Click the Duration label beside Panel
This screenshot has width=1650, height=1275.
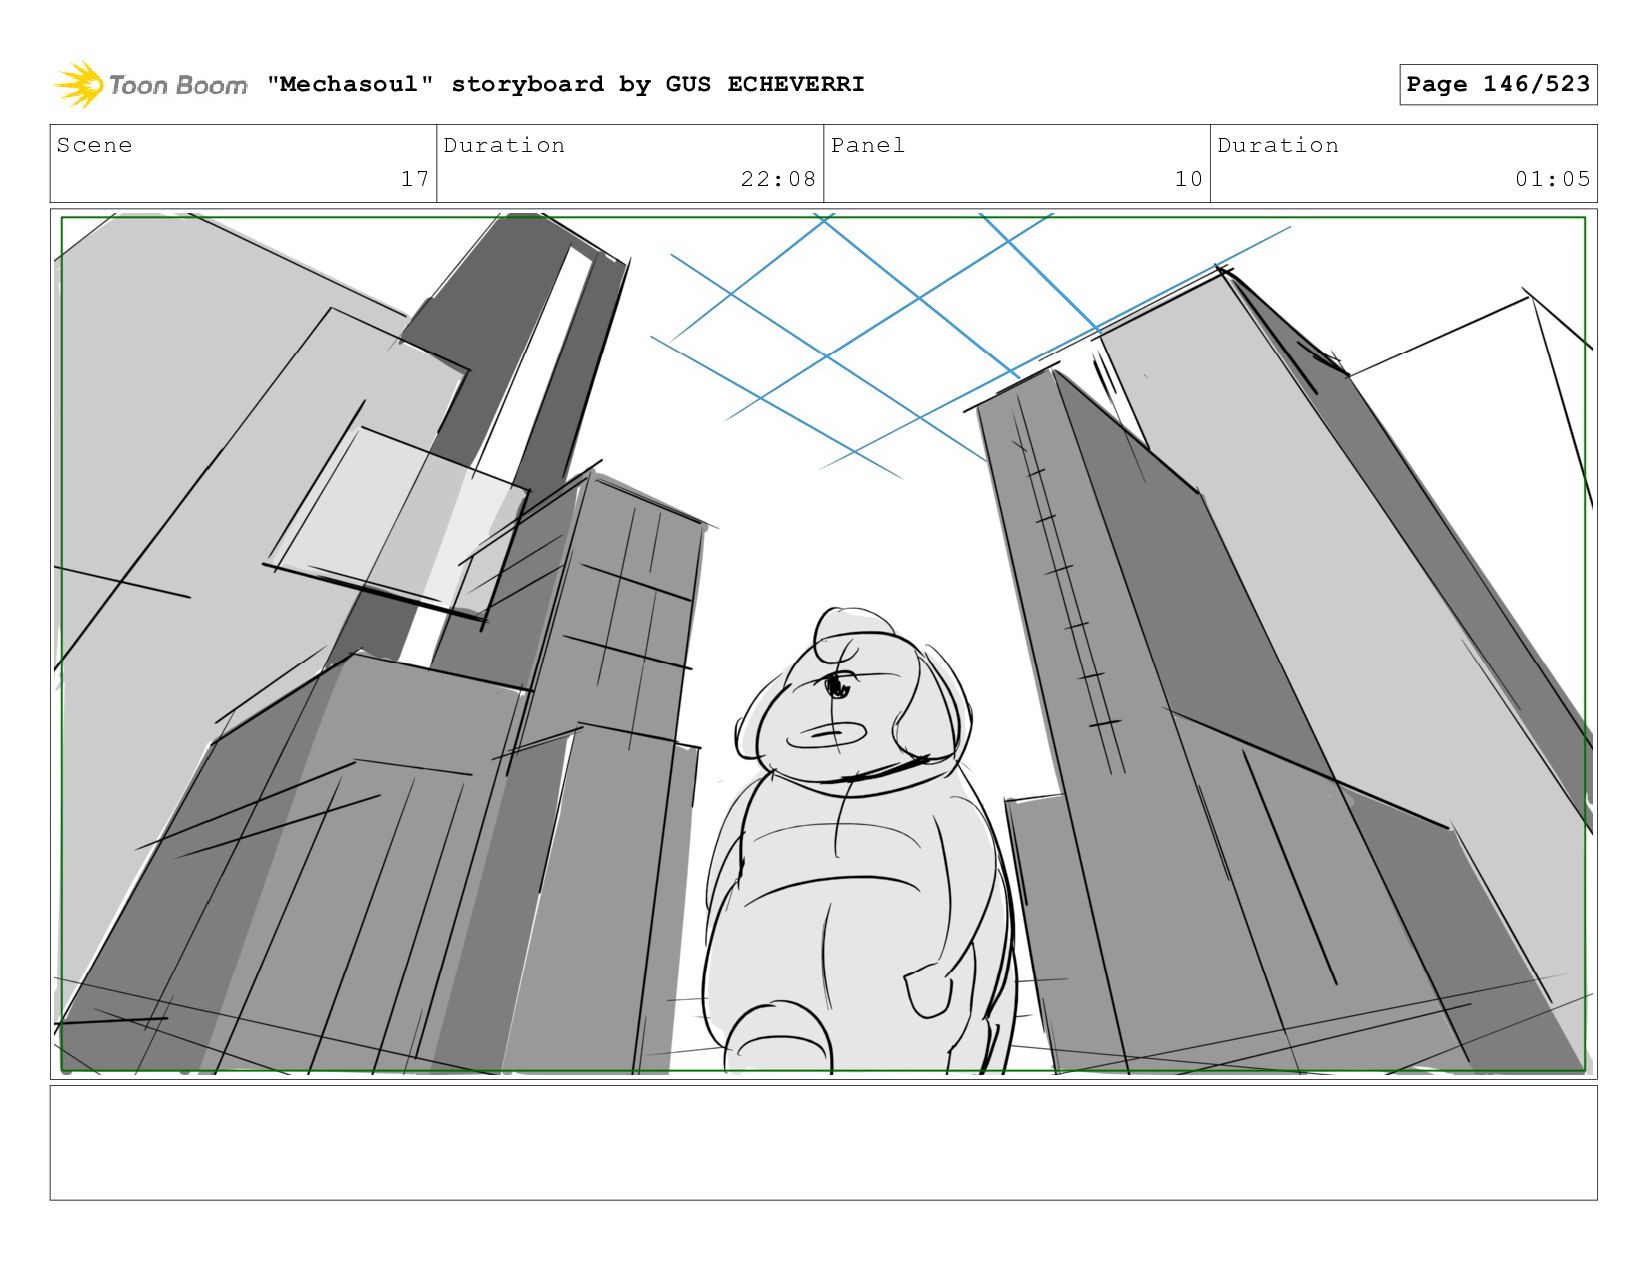[1278, 145]
